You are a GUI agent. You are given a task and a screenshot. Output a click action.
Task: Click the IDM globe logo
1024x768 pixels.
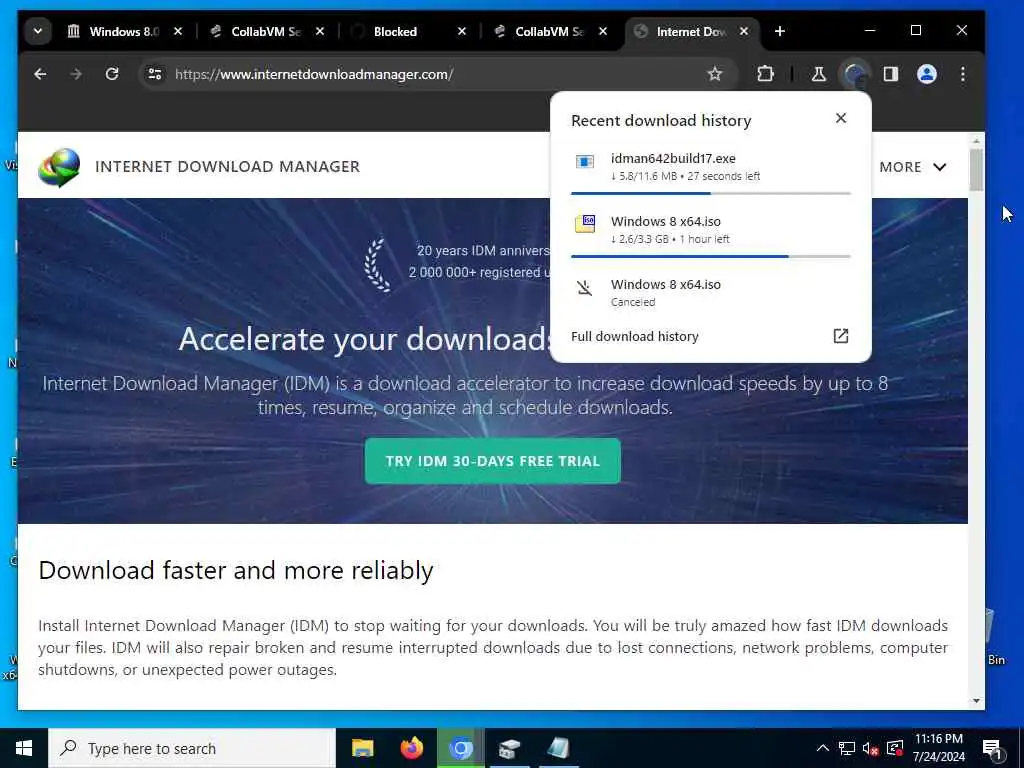[x=59, y=167]
